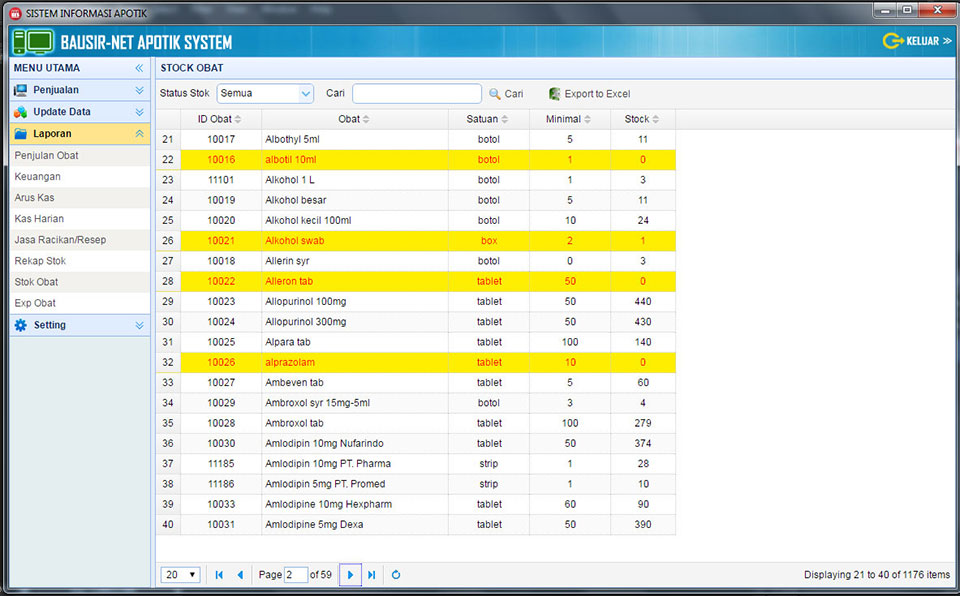Open the rows-per-page dropdown showing 20

pos(181,575)
